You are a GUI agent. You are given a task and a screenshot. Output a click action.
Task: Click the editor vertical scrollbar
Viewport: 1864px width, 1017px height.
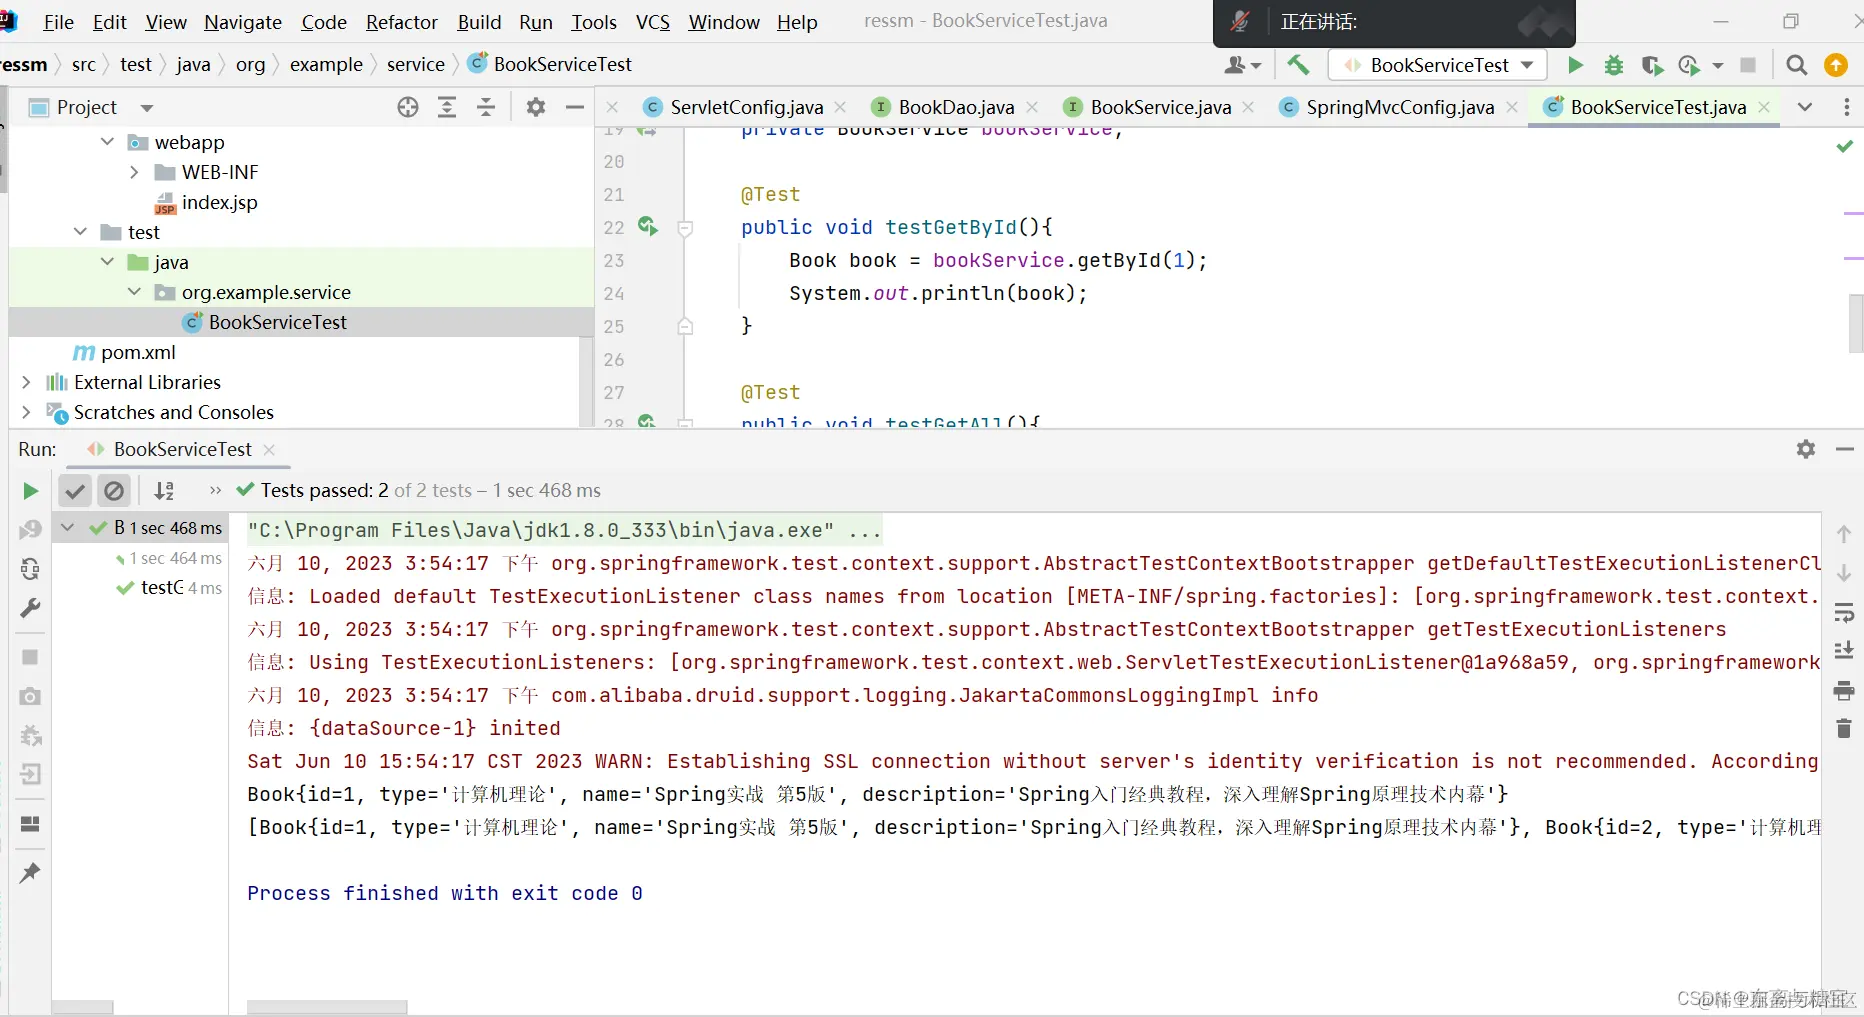coord(1855,323)
